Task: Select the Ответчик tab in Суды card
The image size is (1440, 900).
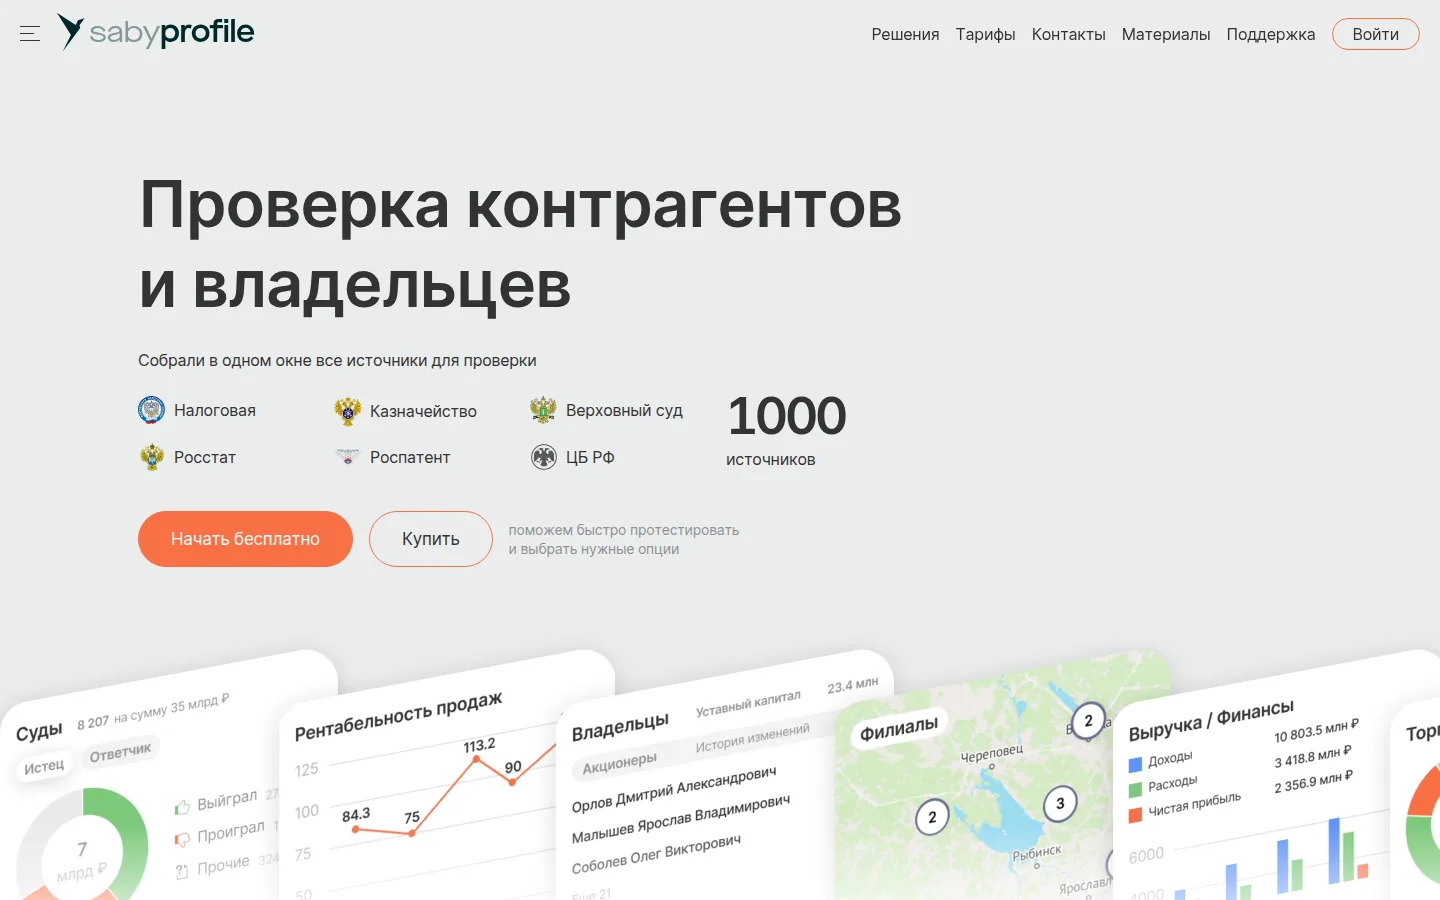Action: click(x=121, y=752)
